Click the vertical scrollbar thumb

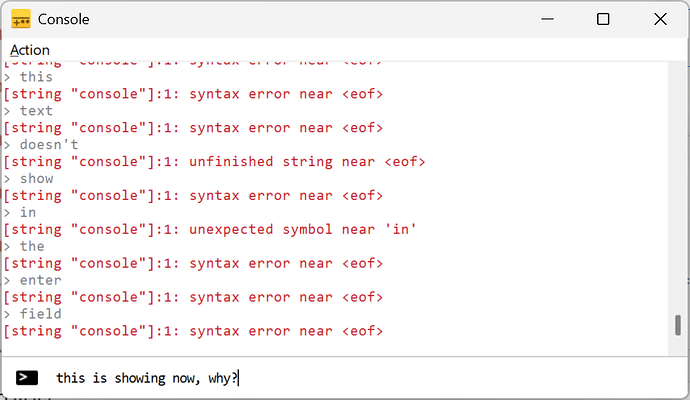[678, 325]
